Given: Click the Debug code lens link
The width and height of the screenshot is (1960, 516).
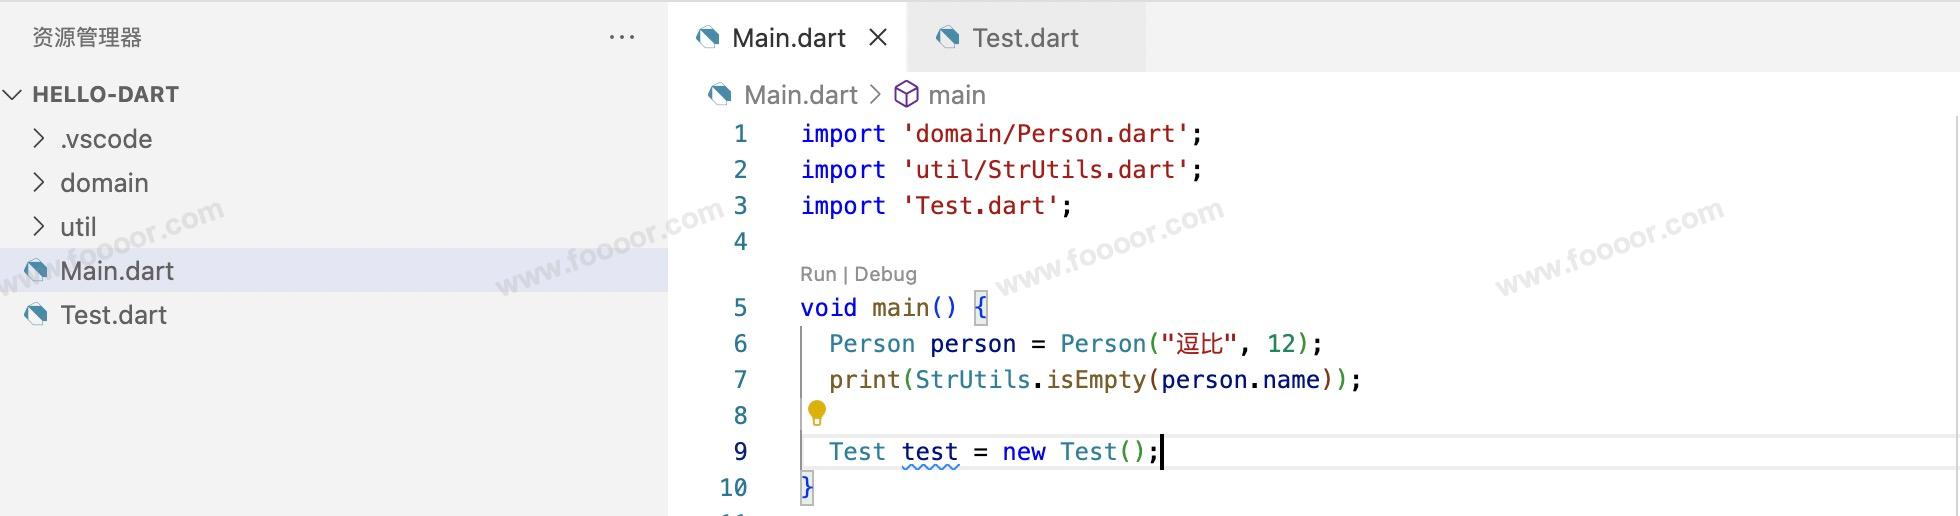Looking at the screenshot, I should [885, 274].
